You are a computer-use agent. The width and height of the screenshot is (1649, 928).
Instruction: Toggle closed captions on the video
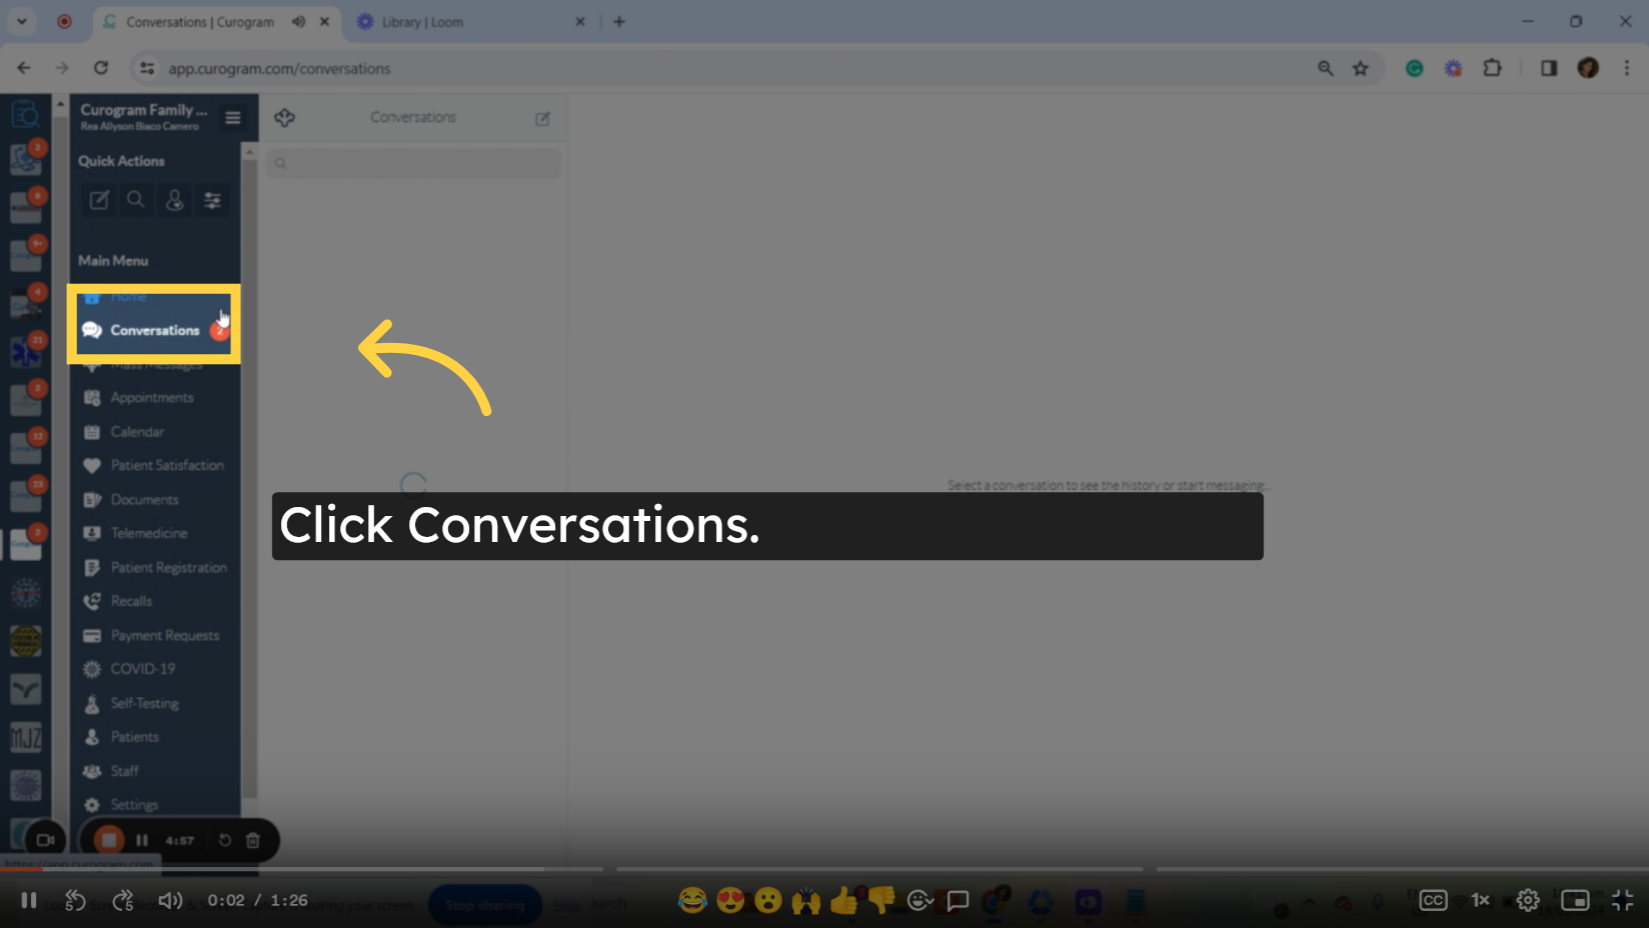(x=1432, y=900)
